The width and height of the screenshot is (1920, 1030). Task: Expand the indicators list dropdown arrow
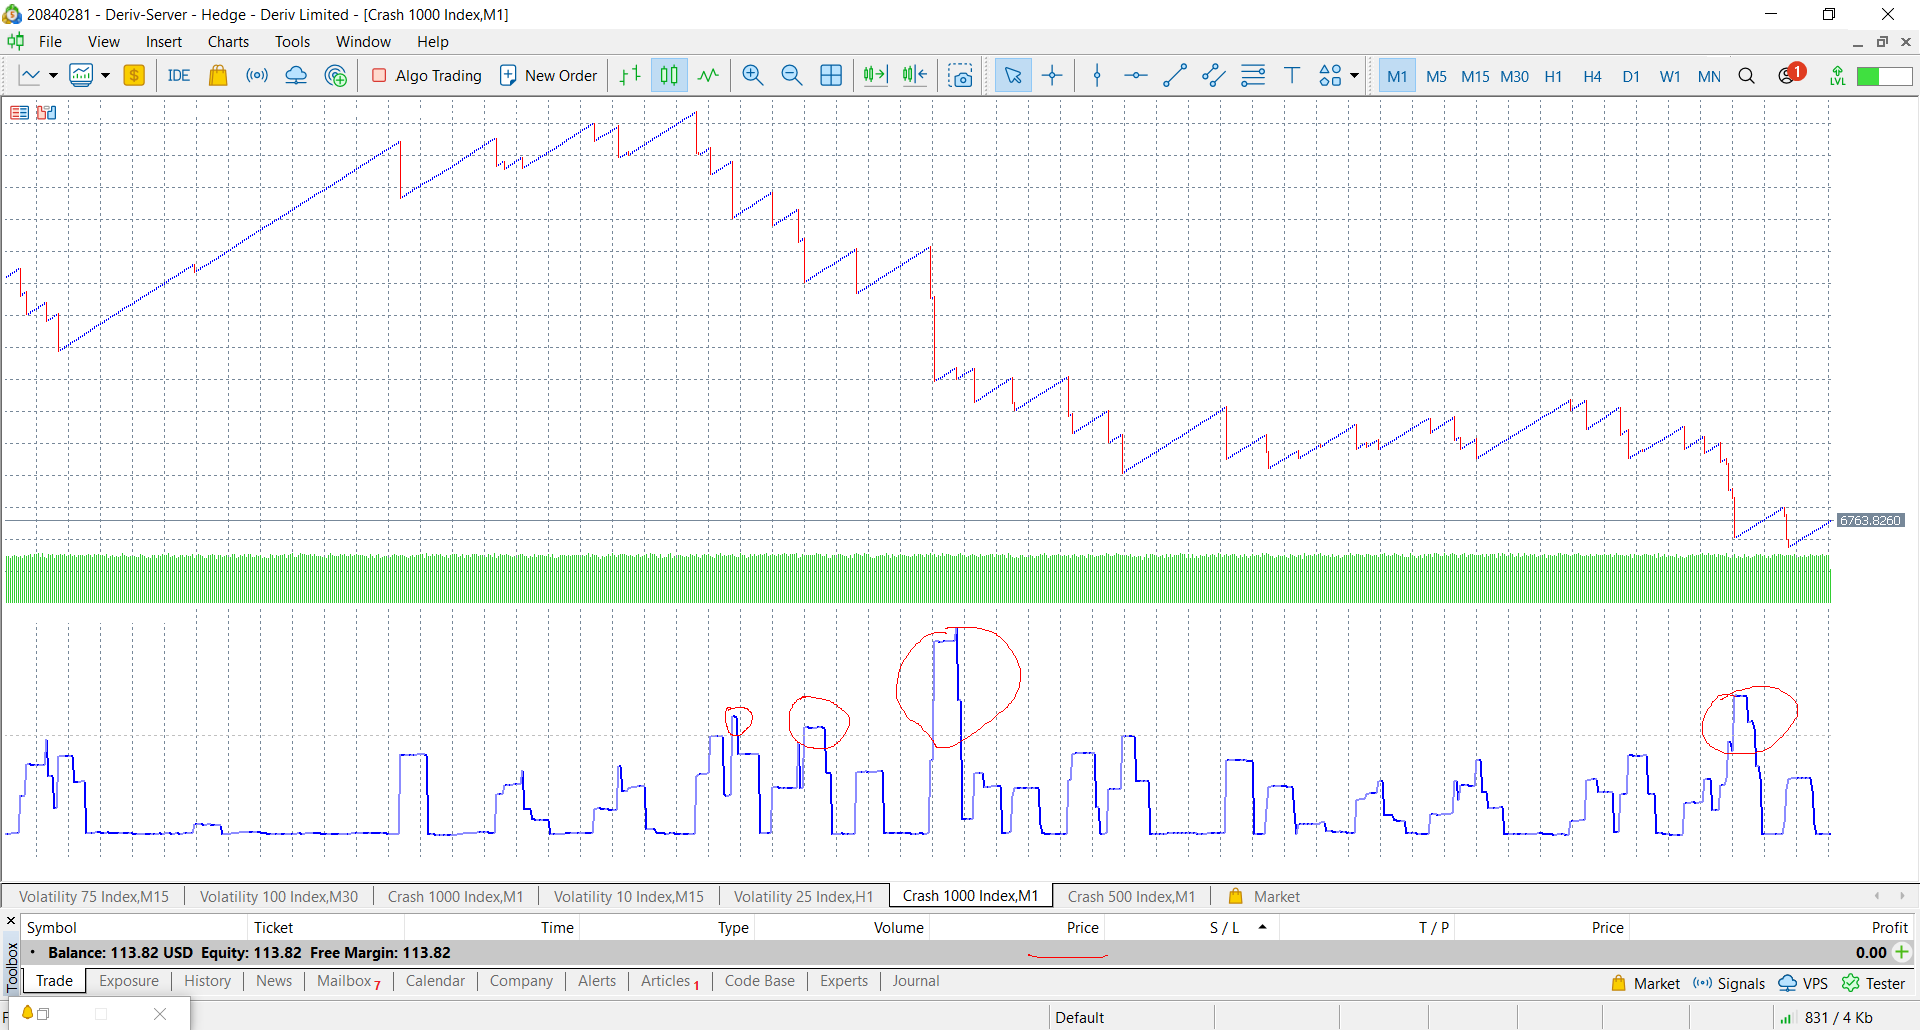[105, 76]
